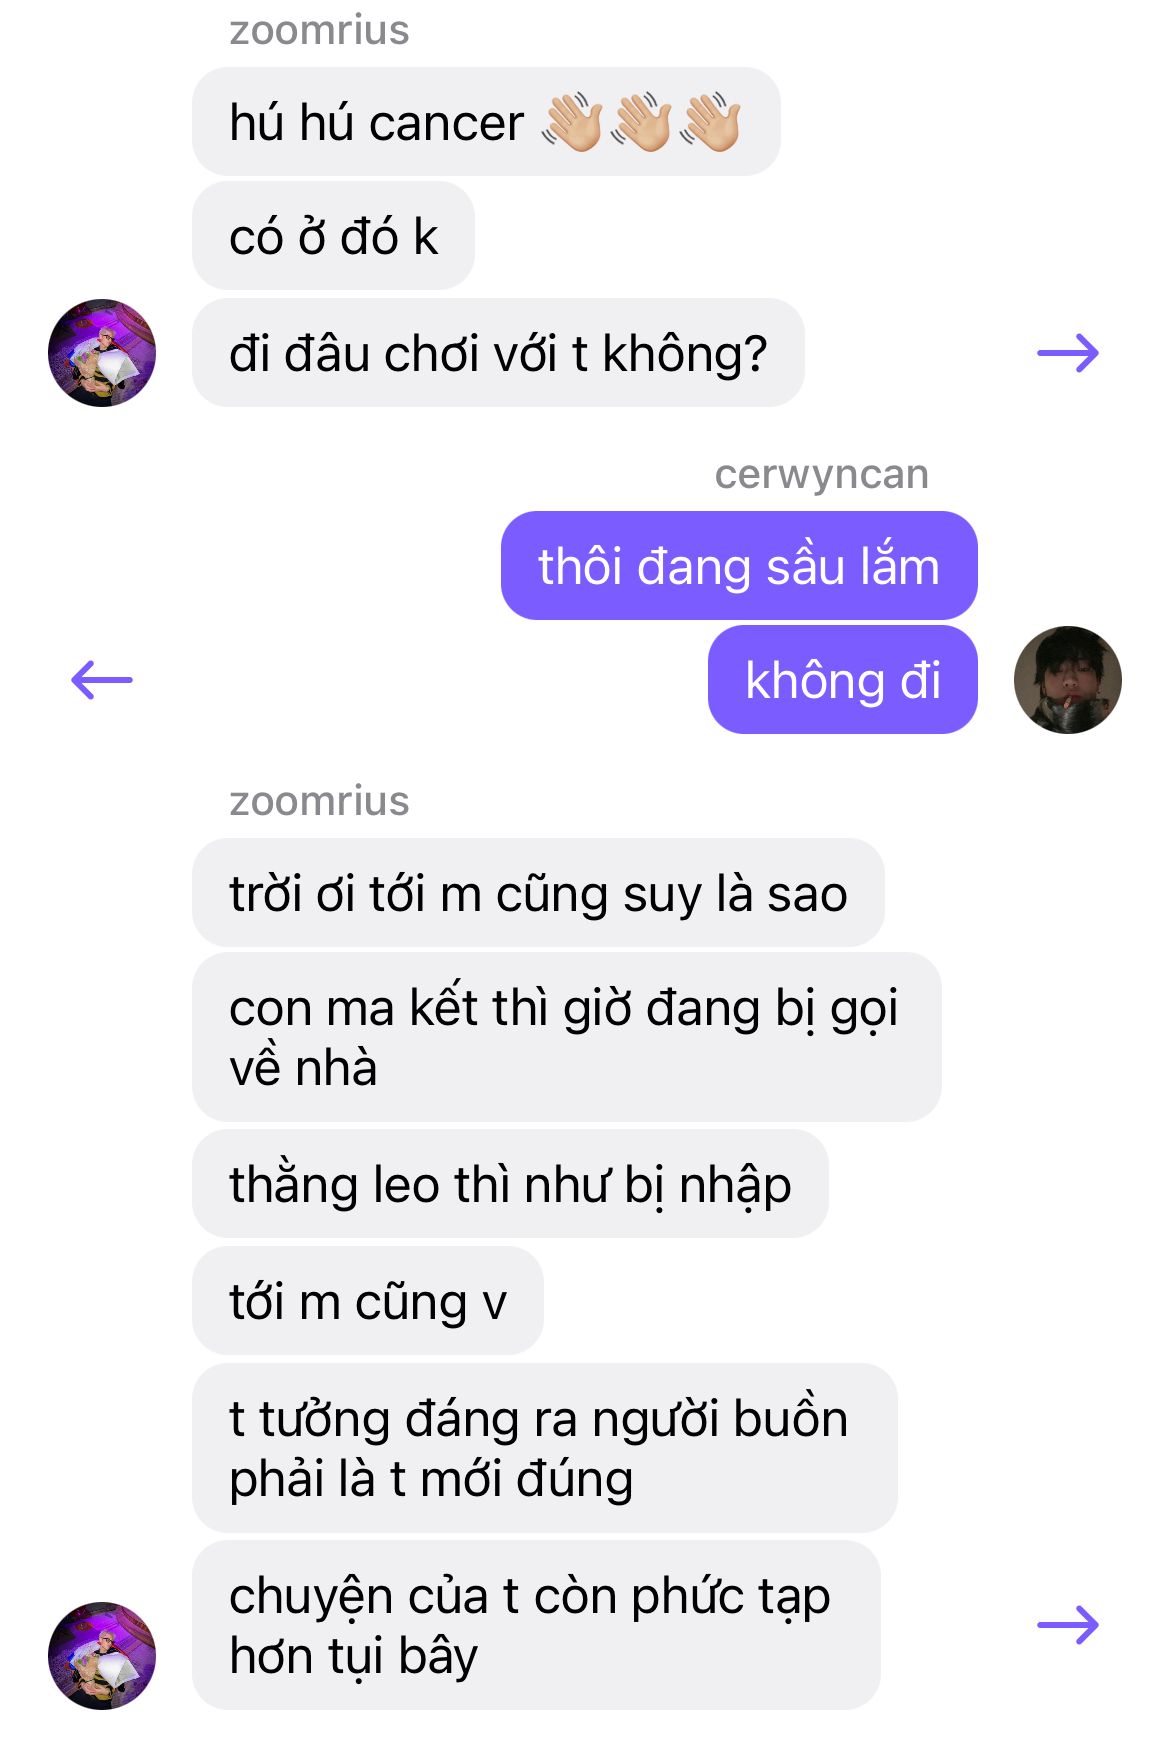Viewport: 1170px width, 1739px height.
Task: Select the "đi đâu chơi với t không?" bubble
Action: coord(498,353)
